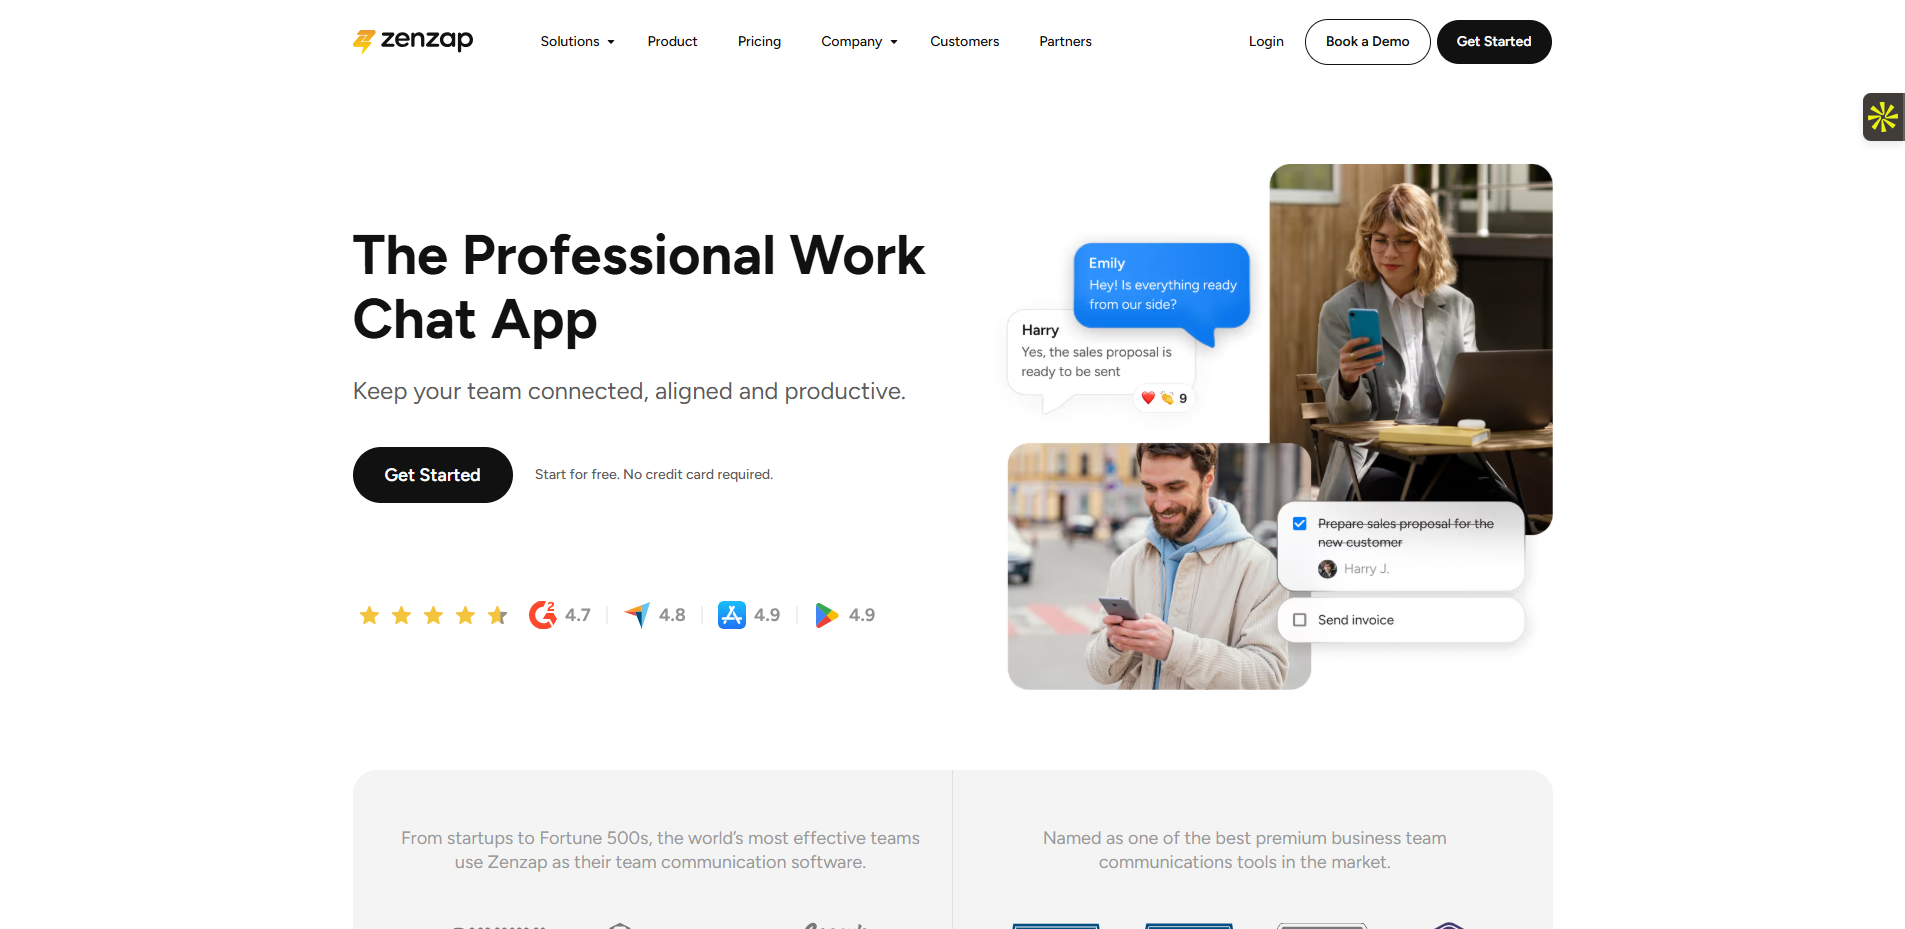Click Harry J. avatar in task card

[x=1327, y=569]
